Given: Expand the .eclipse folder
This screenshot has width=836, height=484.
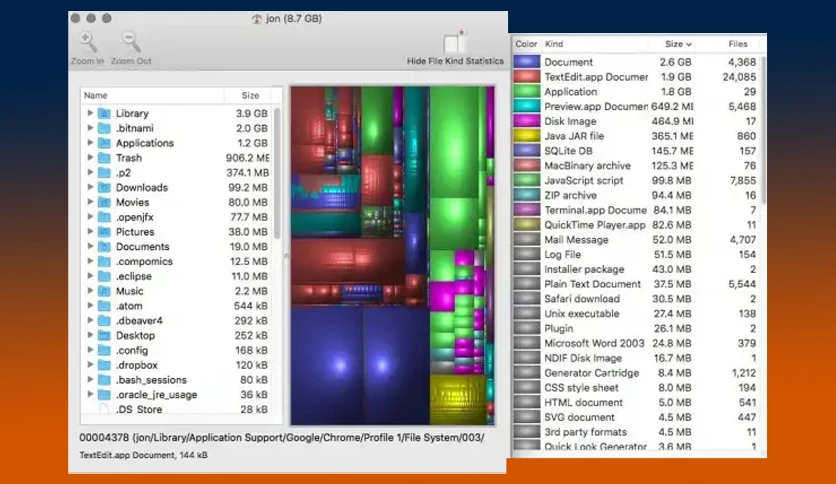Looking at the screenshot, I should (90, 276).
